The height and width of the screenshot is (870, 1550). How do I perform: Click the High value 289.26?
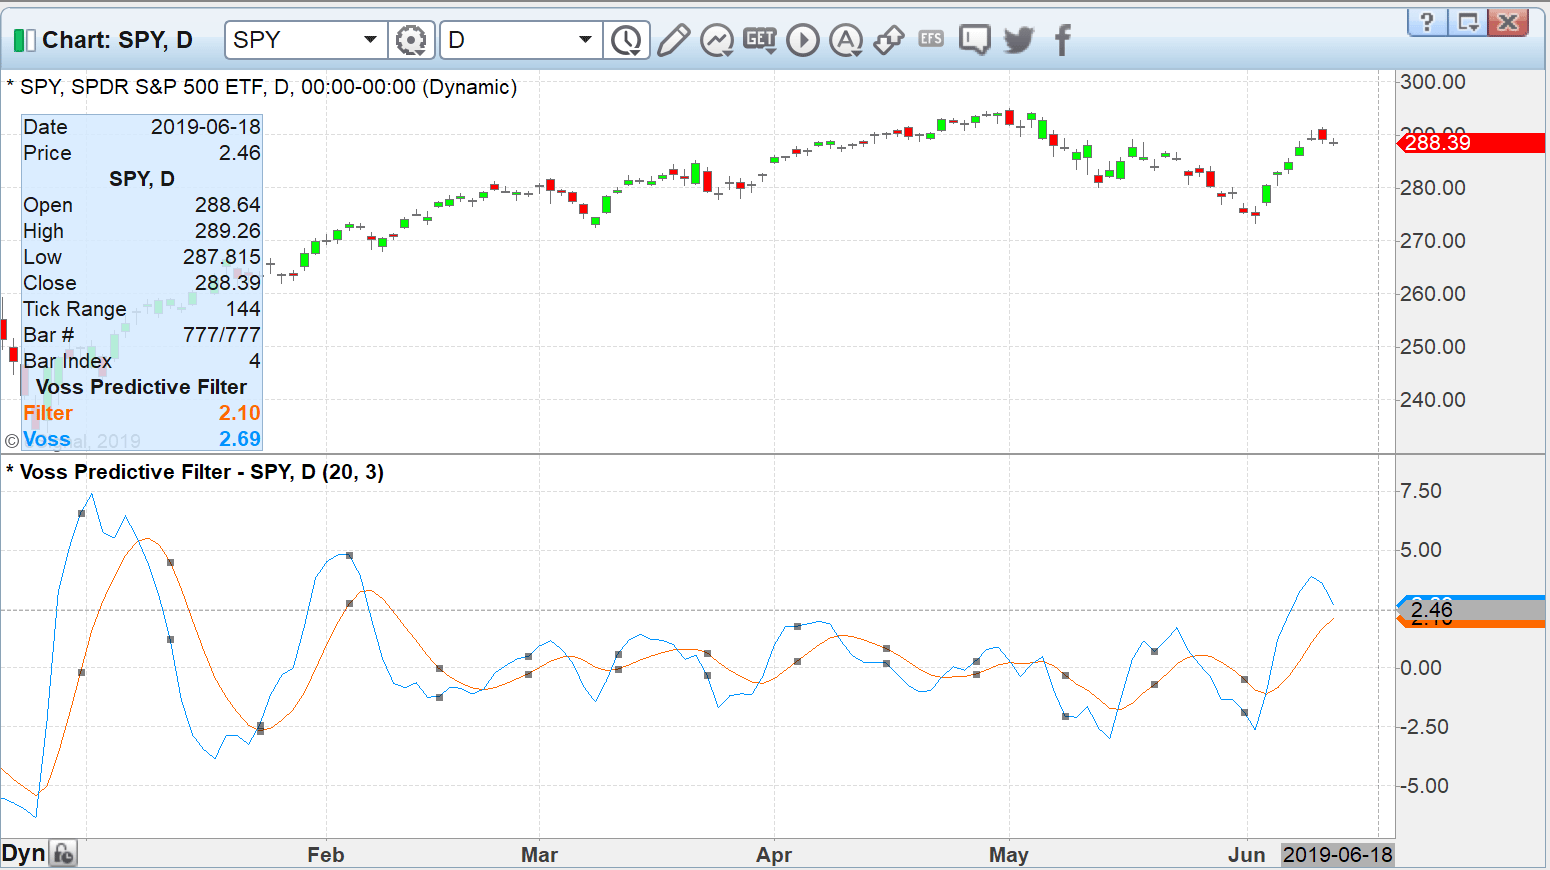[227, 231]
